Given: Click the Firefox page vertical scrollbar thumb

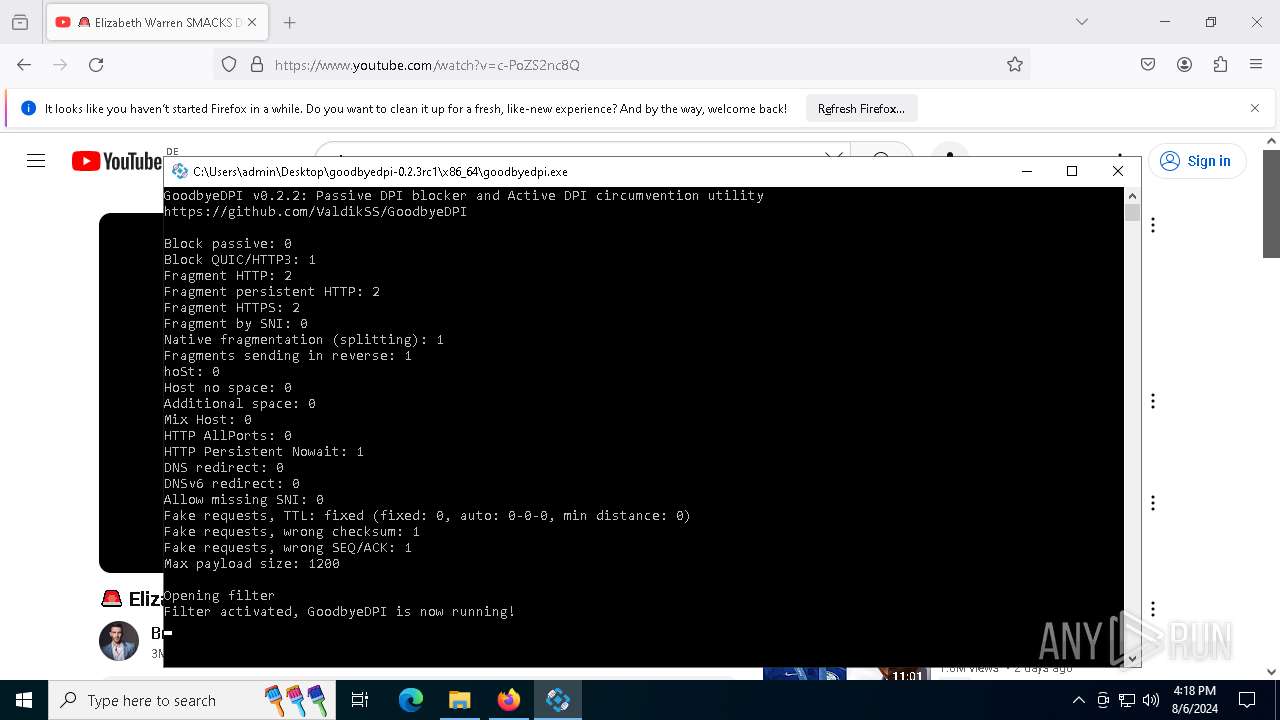Looking at the screenshot, I should (x=1271, y=203).
